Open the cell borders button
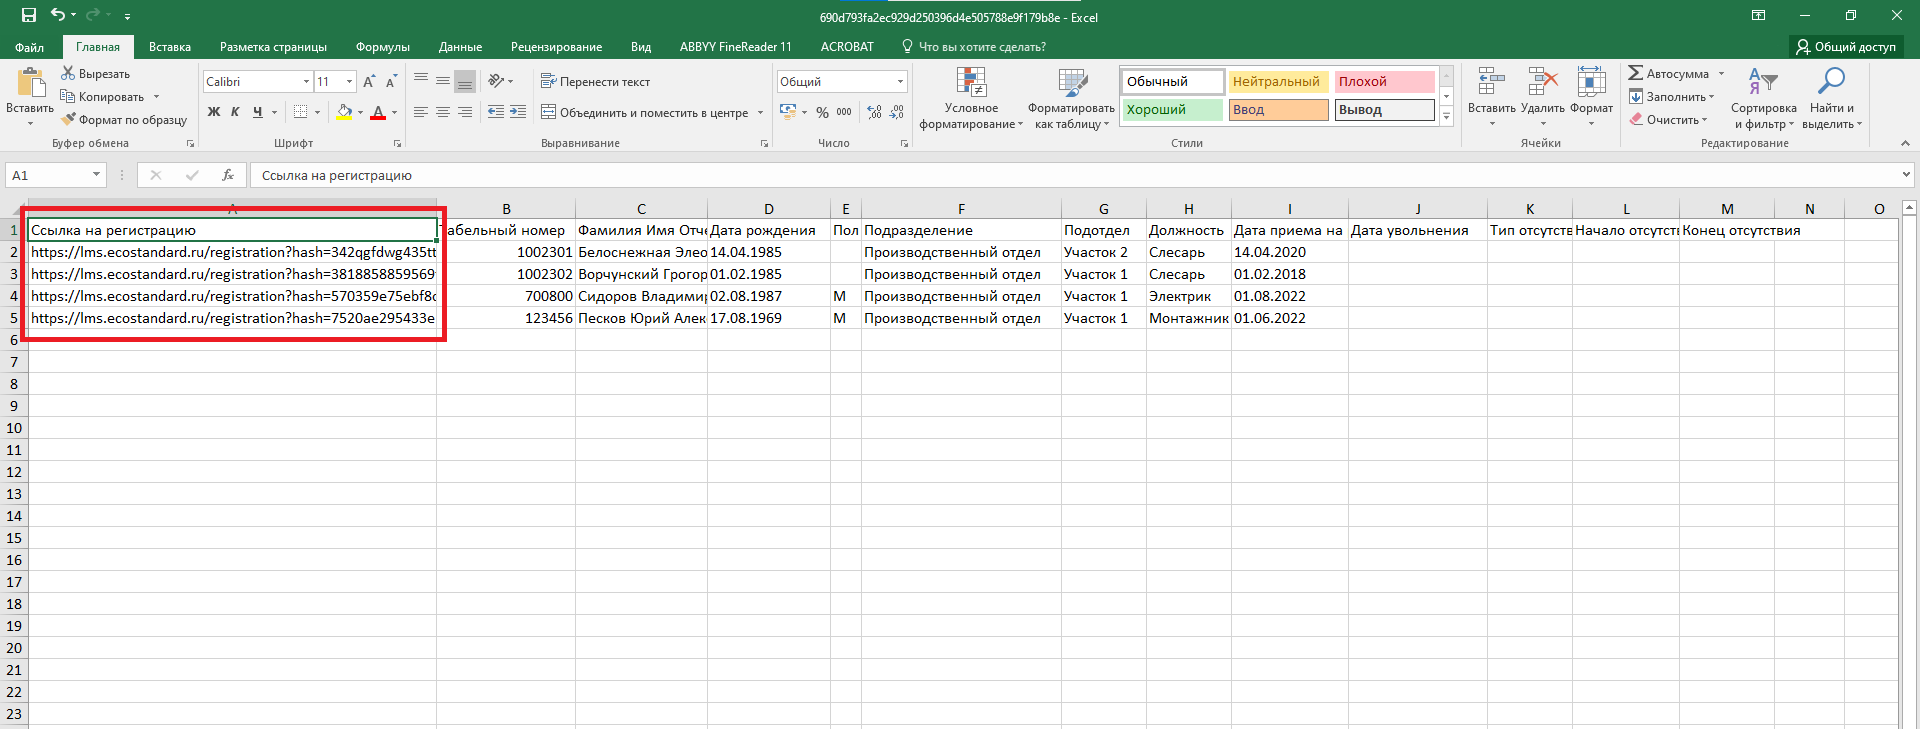The width and height of the screenshot is (1920, 729). tap(300, 112)
